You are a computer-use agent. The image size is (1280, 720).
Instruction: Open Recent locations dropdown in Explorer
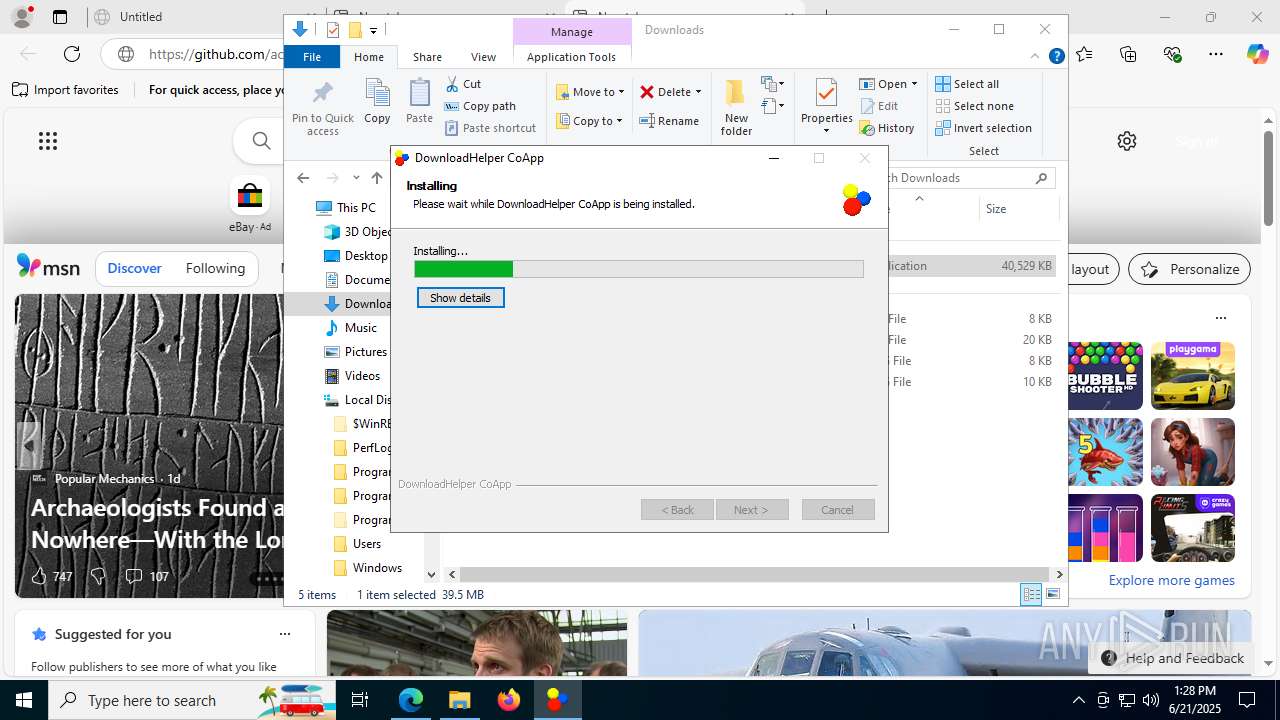(x=356, y=178)
